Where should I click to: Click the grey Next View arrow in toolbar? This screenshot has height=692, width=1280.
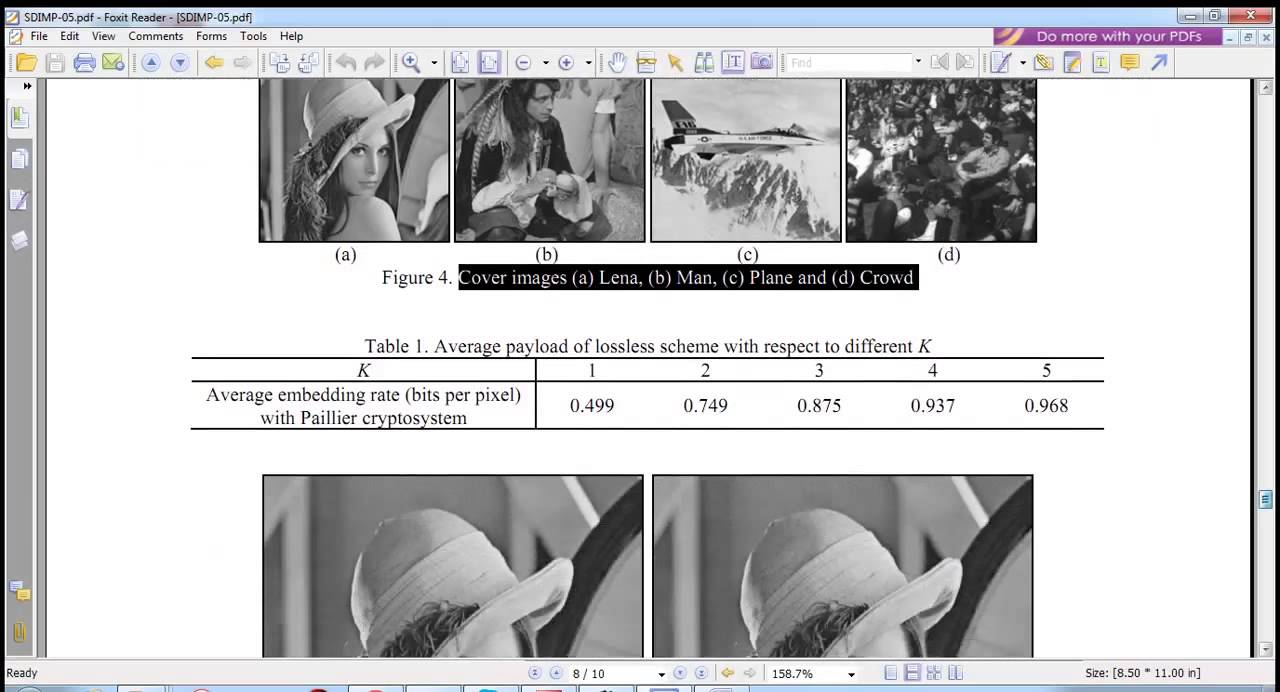(x=242, y=63)
